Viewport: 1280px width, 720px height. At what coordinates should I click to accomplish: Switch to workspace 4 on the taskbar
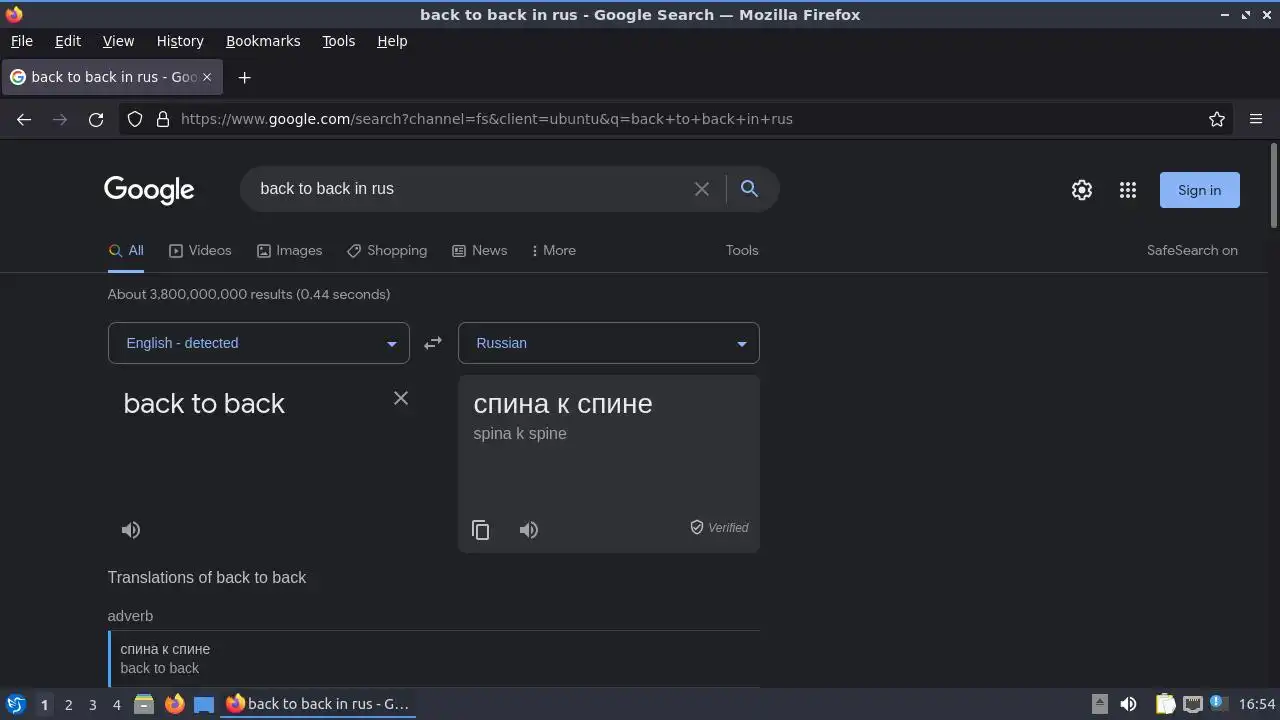tap(116, 705)
